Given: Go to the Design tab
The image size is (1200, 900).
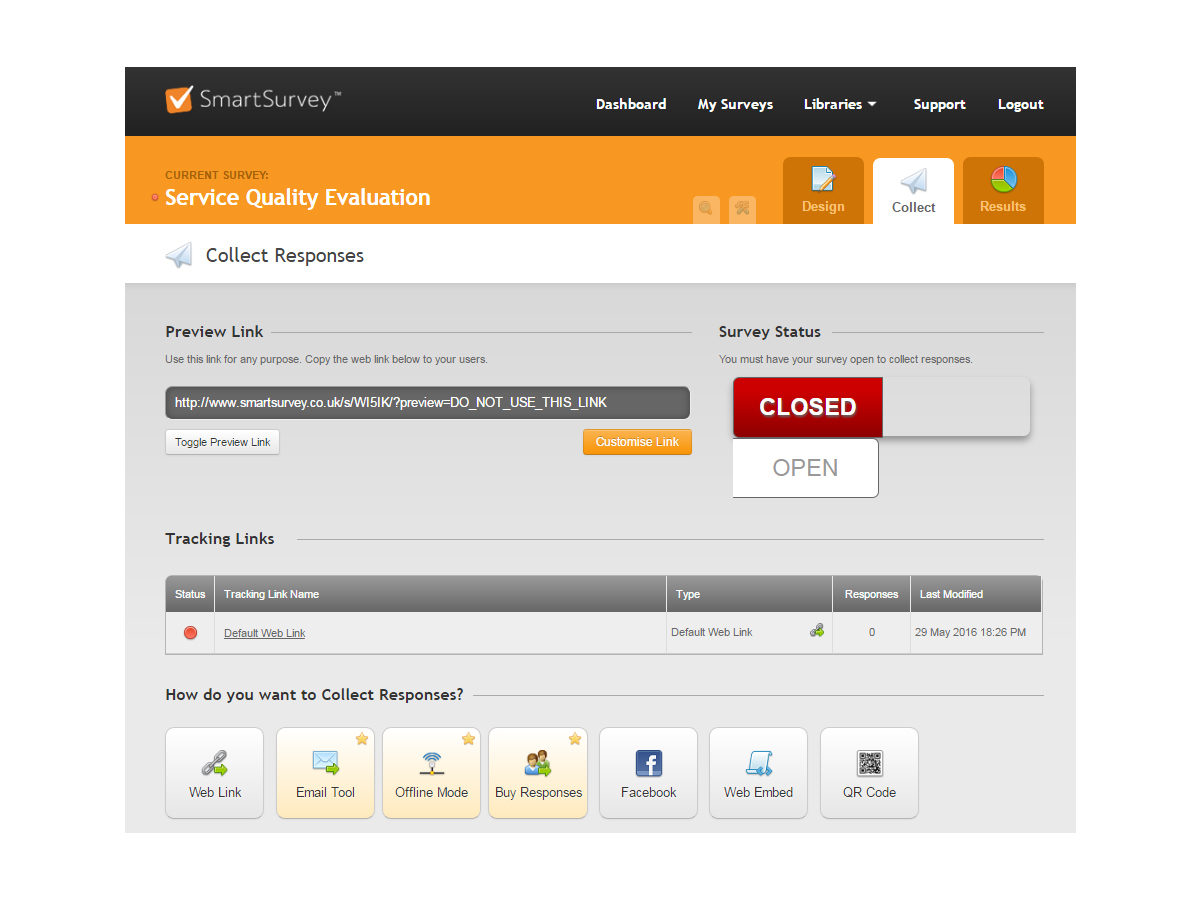Looking at the screenshot, I should pos(823,190).
